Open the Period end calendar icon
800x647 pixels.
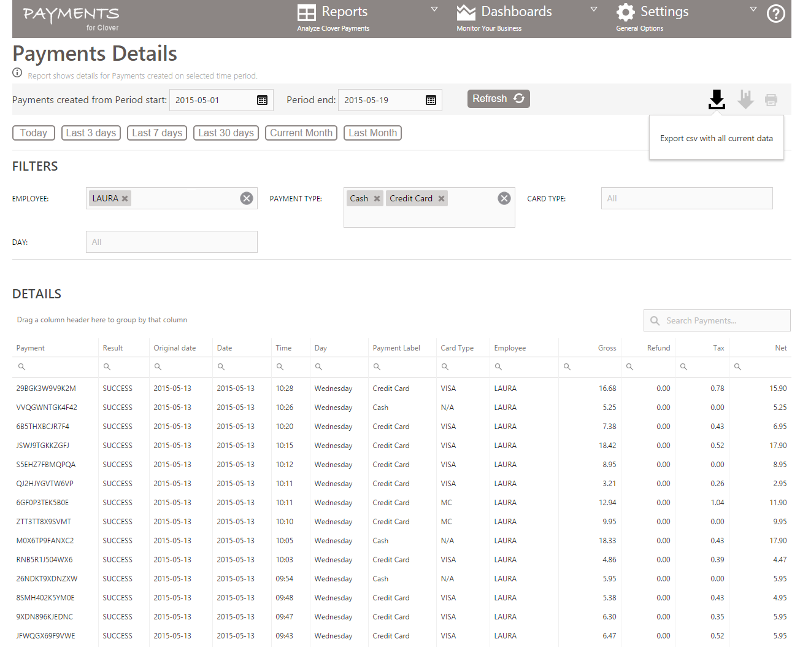pos(433,100)
